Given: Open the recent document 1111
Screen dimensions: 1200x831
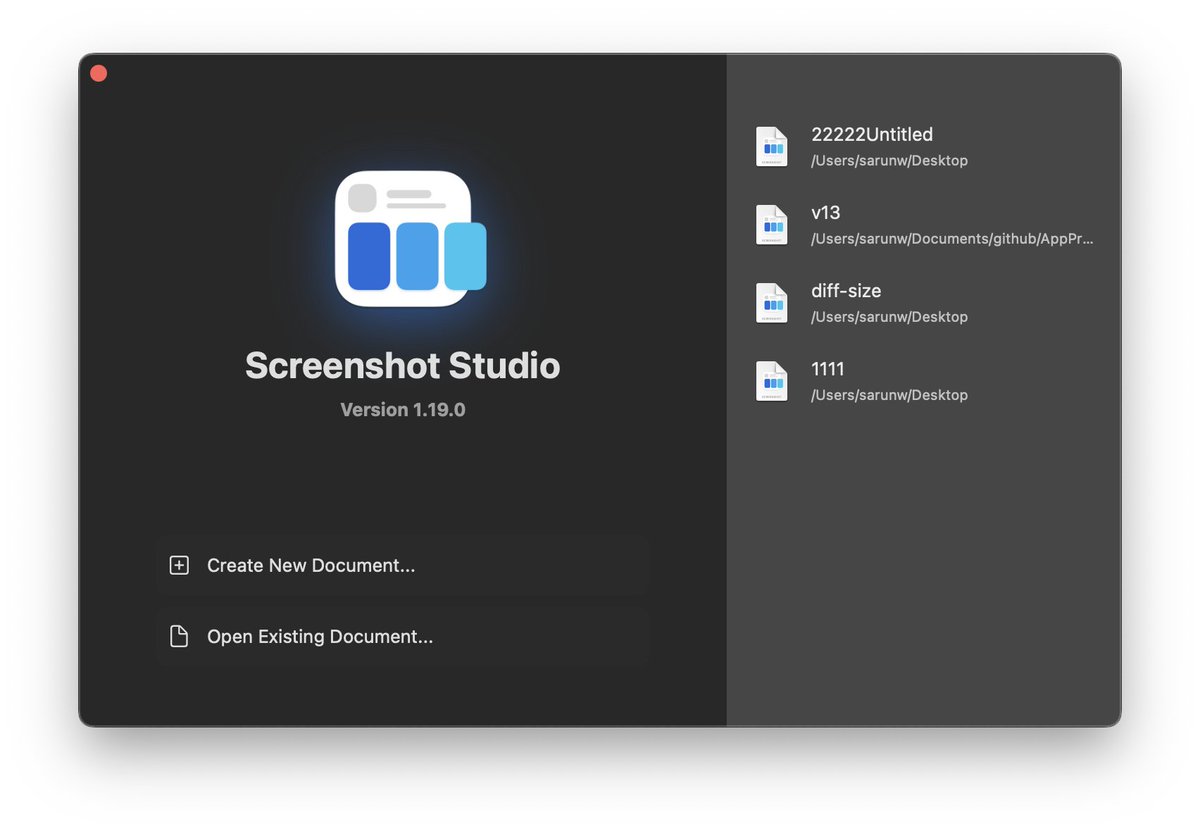Looking at the screenshot, I should click(x=923, y=381).
